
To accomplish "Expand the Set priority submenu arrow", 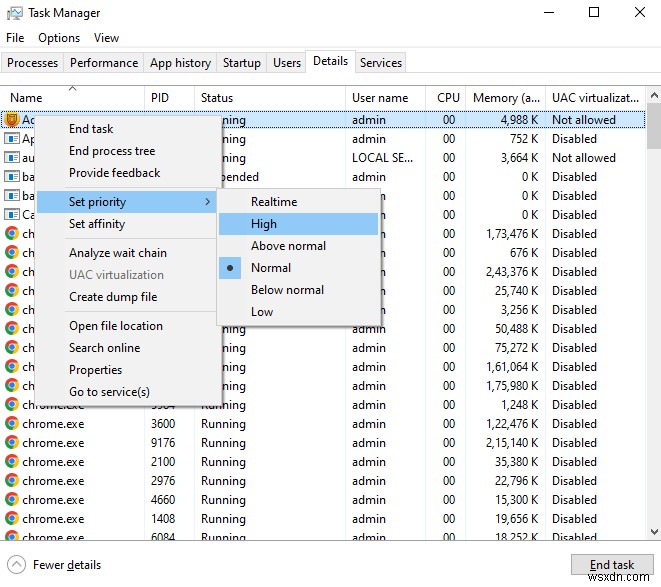I will [x=207, y=202].
